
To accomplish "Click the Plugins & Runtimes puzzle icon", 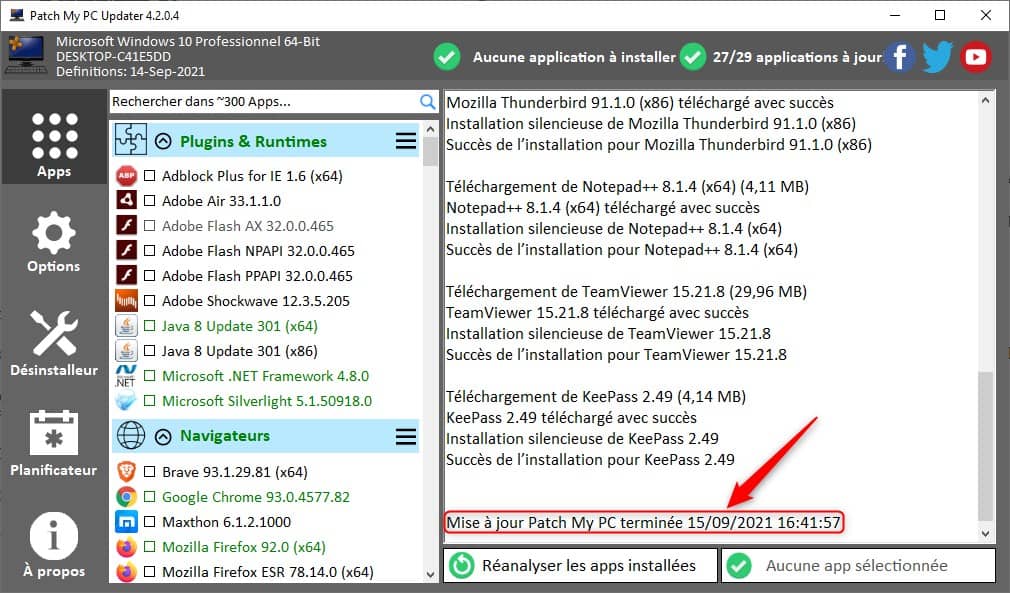I will 131,140.
